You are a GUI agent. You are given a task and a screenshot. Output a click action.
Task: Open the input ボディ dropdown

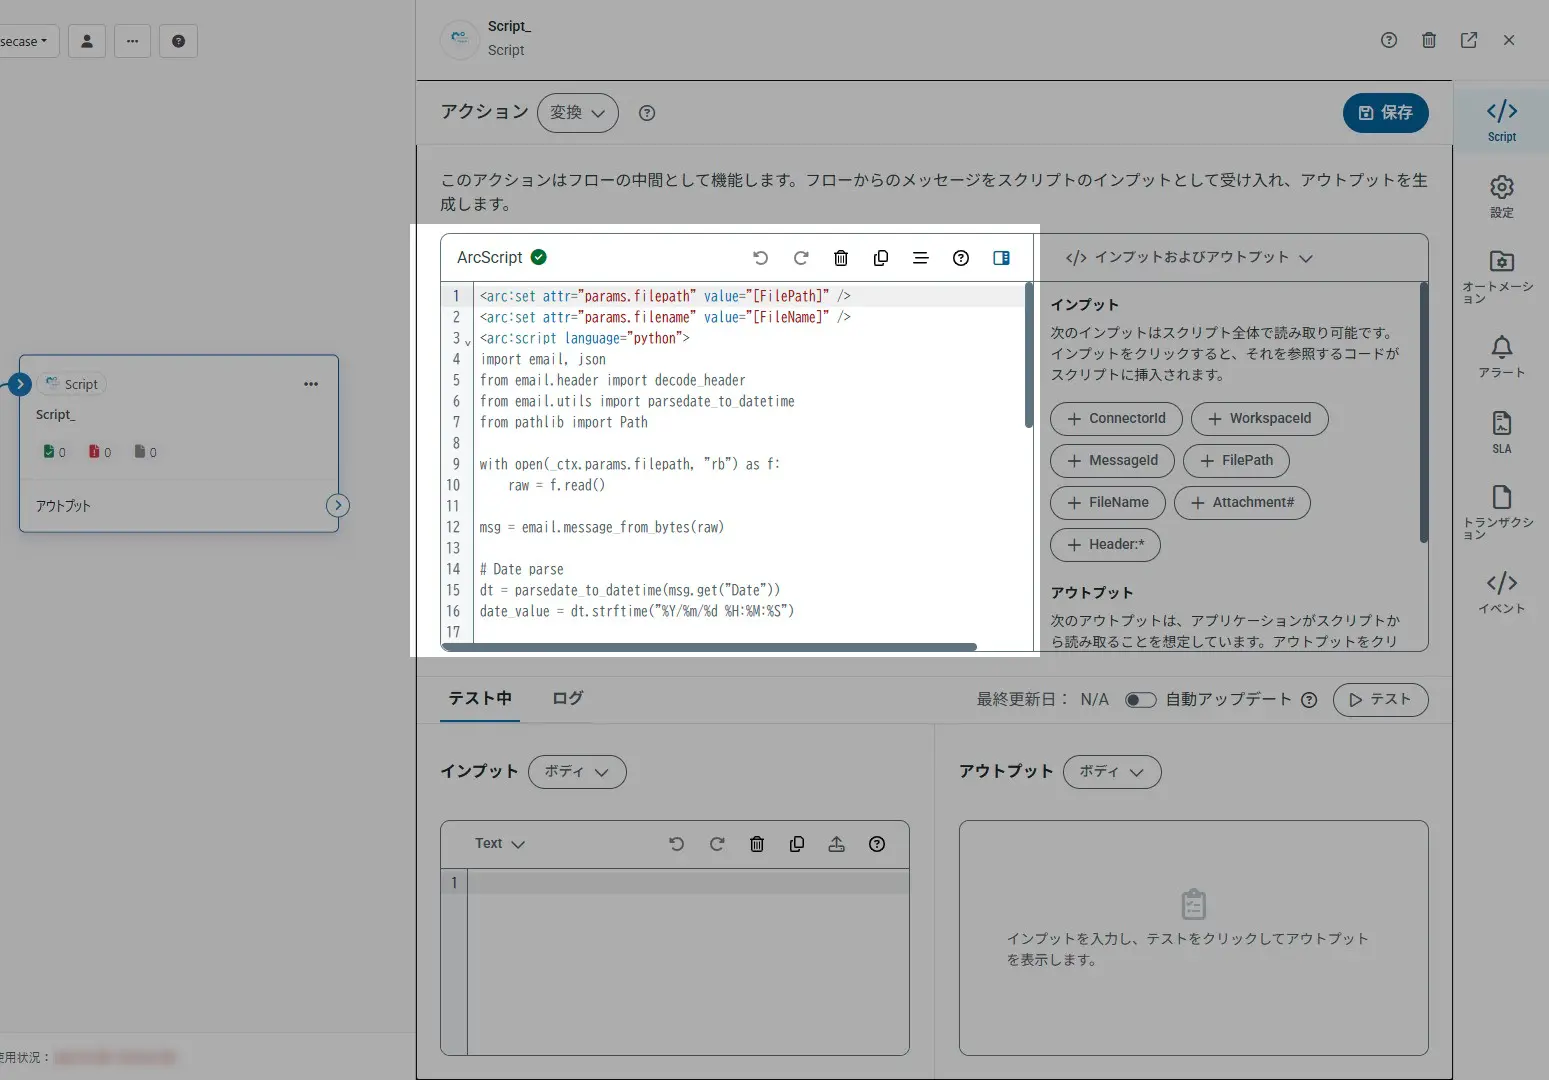[577, 771]
